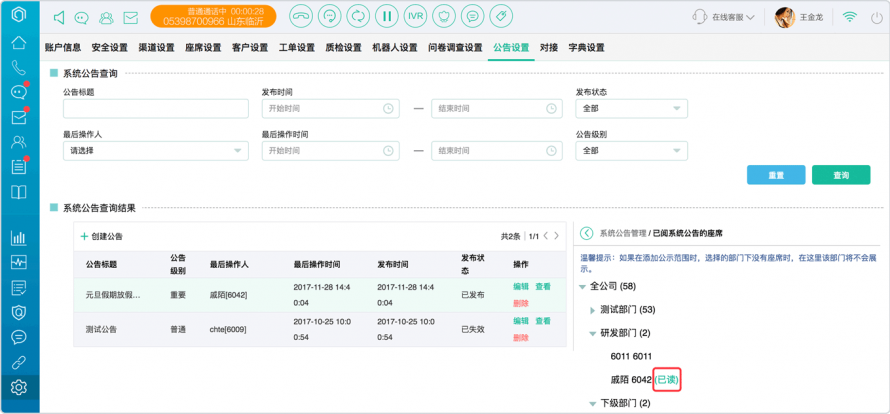890x414 pixels.
Task: Click the wifi signal status icon
Action: [x=850, y=17]
